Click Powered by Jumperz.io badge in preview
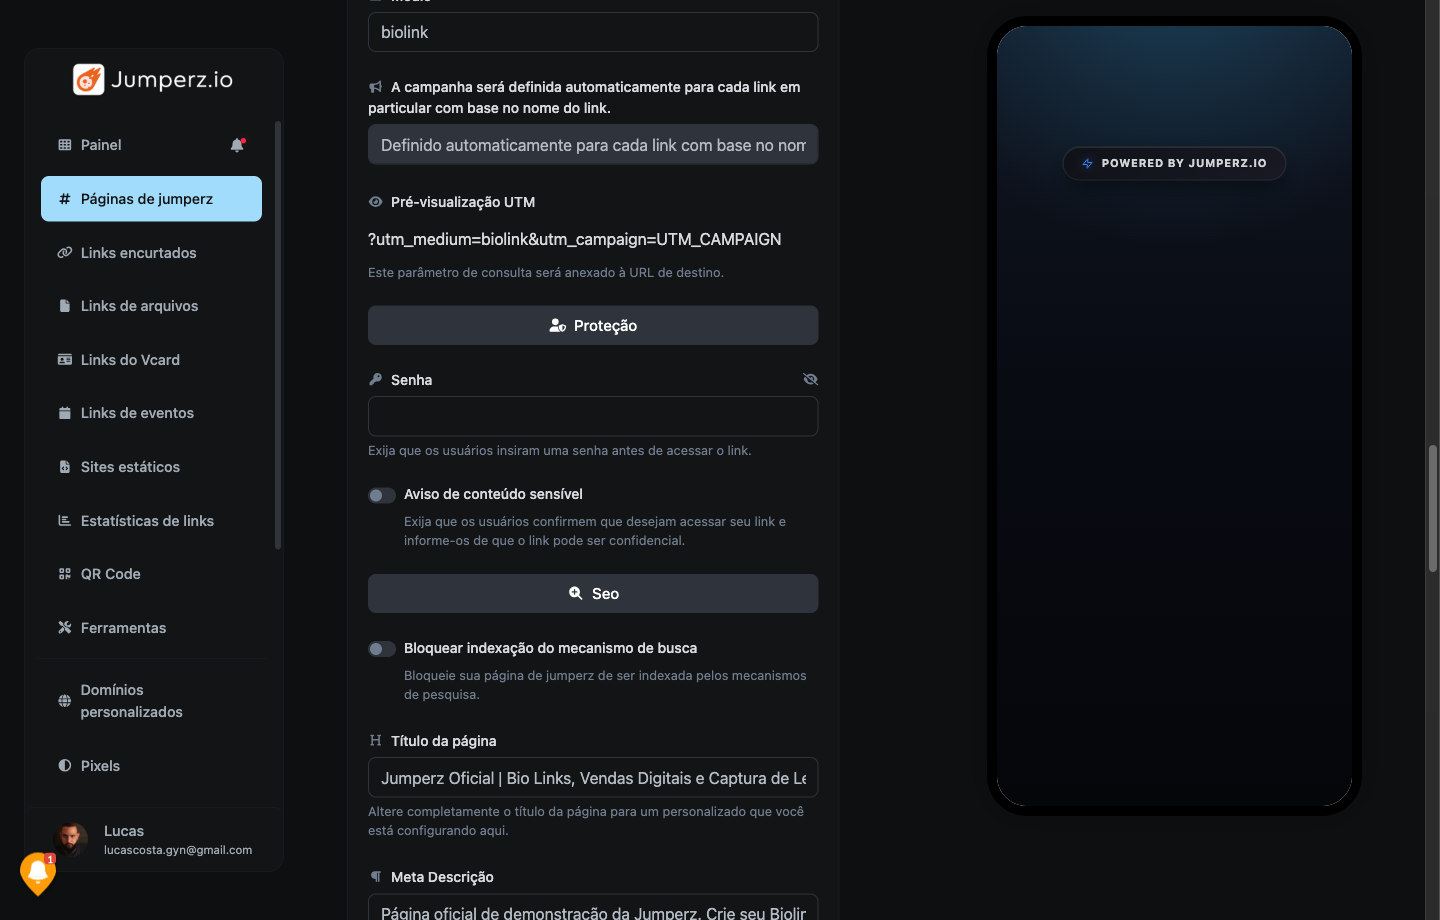The width and height of the screenshot is (1440, 920). 1174,163
